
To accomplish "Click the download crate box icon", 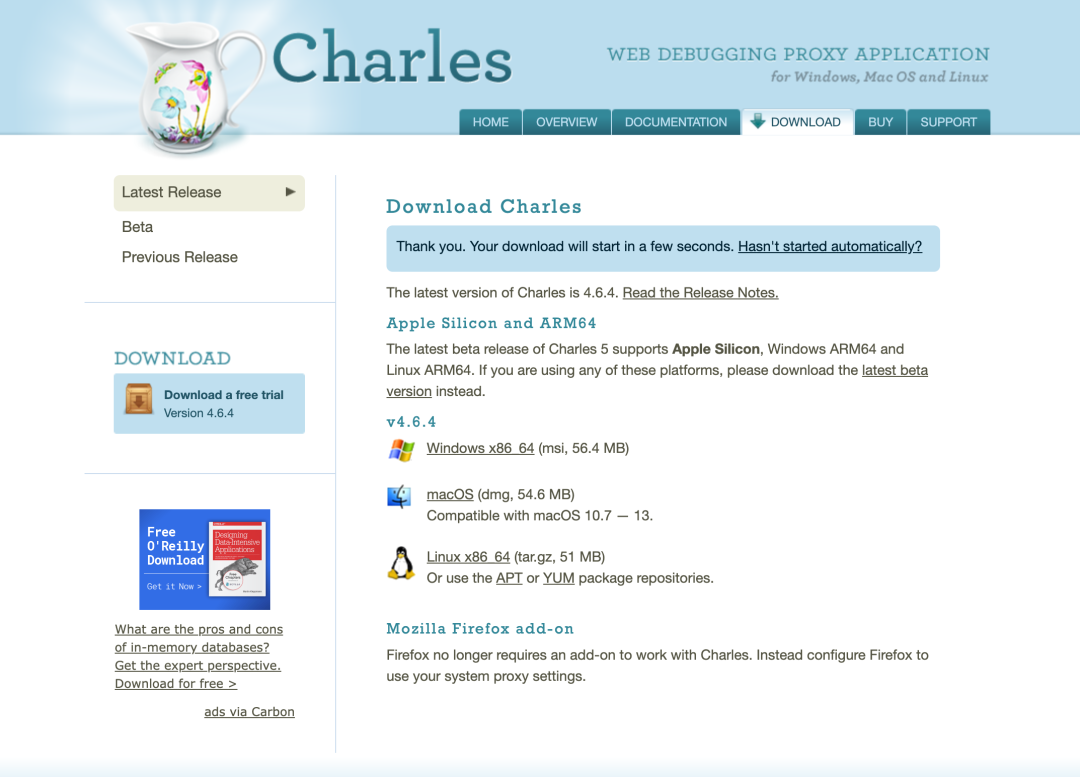I will tap(138, 400).
